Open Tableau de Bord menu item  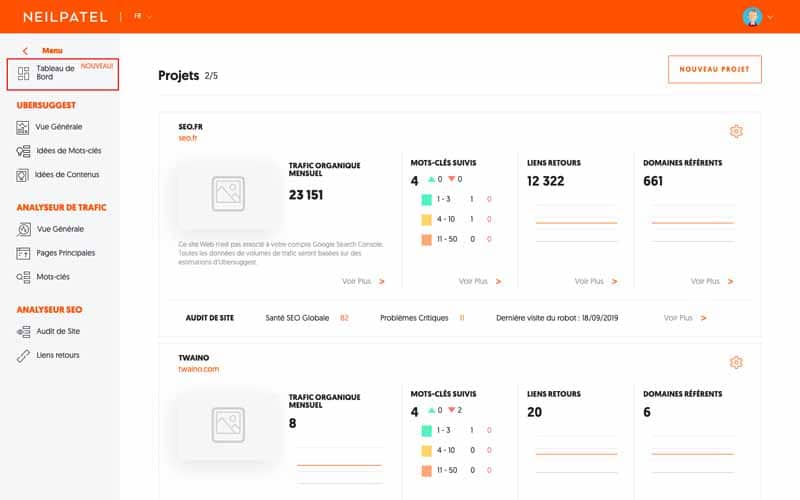pos(63,74)
